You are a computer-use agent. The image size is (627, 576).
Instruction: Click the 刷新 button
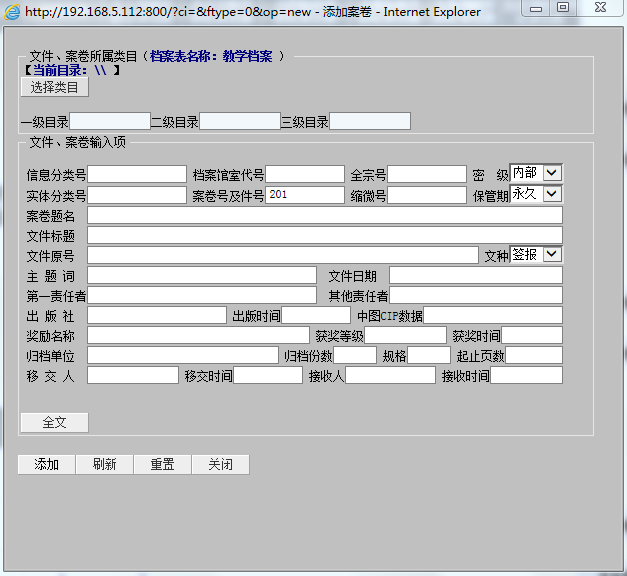tap(104, 464)
